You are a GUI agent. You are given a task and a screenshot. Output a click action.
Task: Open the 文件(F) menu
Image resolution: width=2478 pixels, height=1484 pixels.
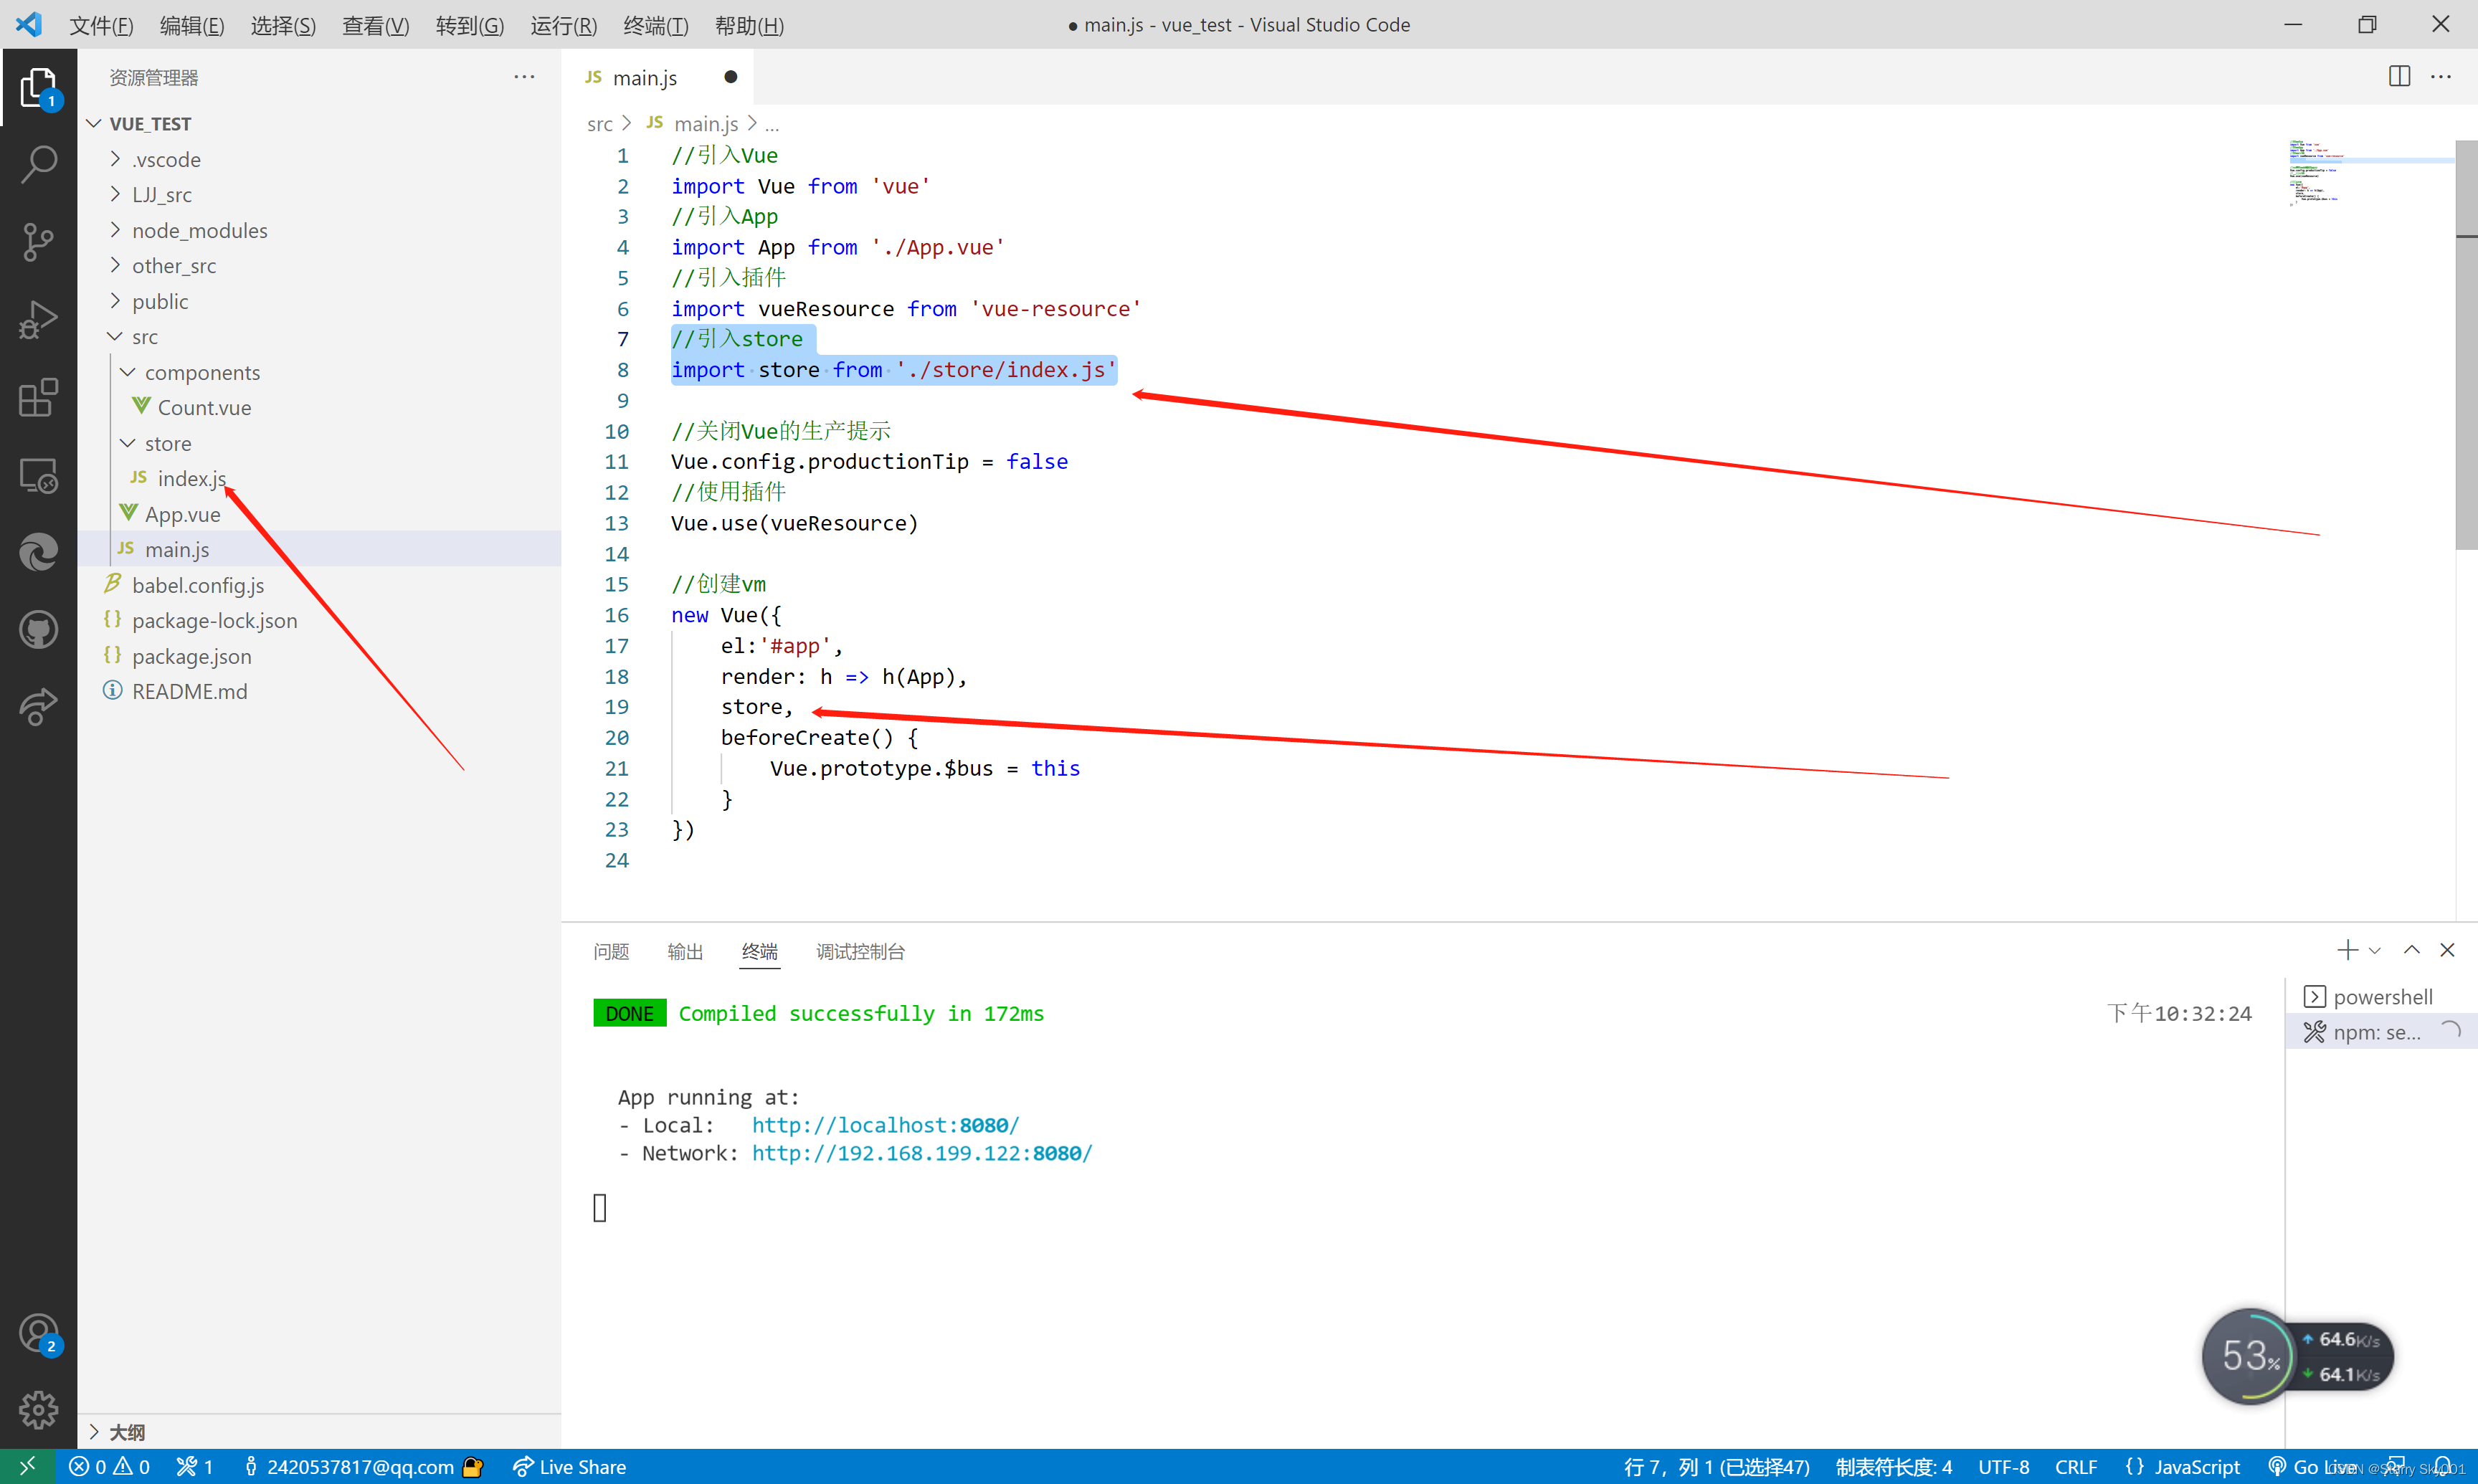(x=101, y=25)
